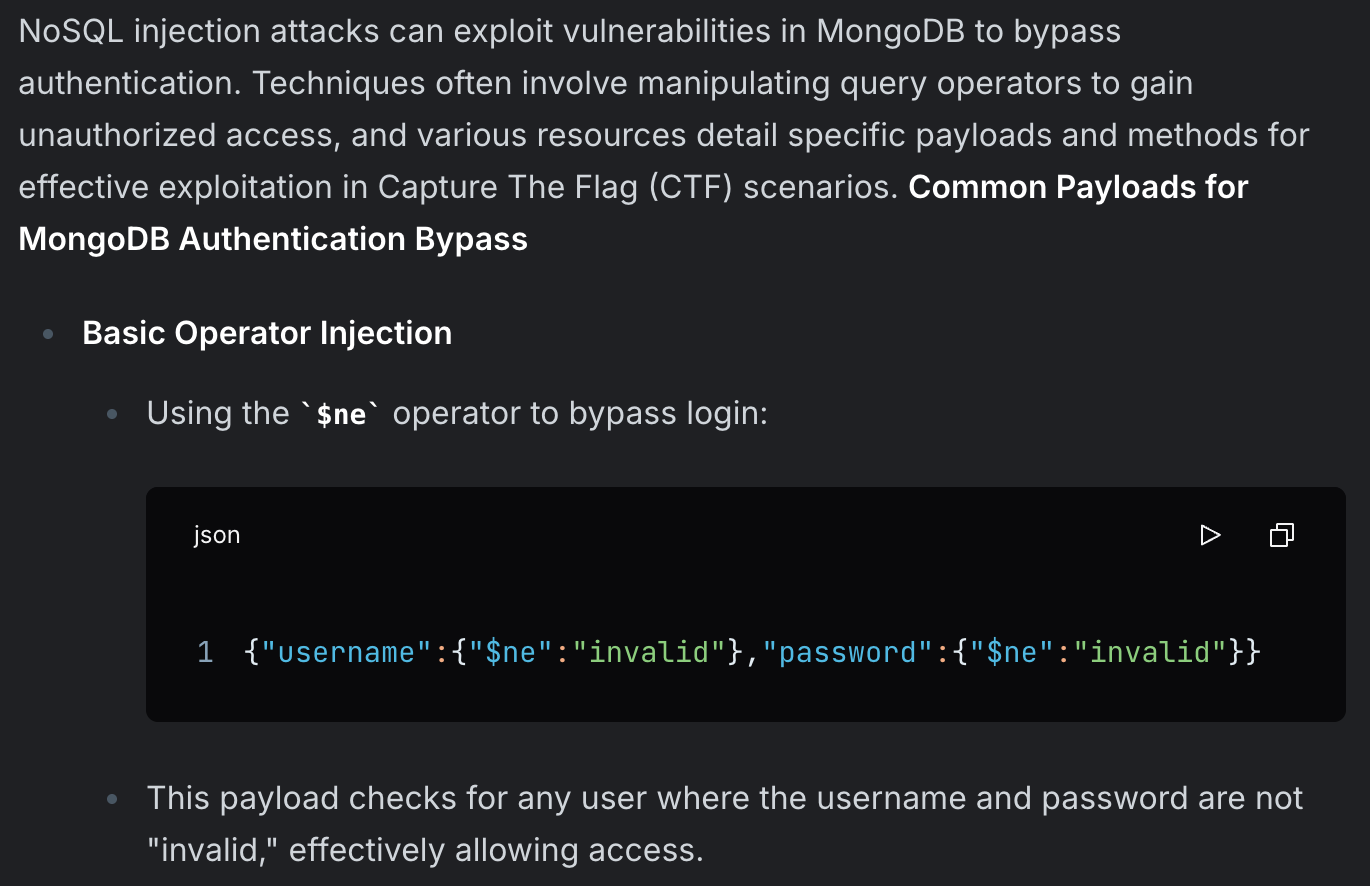1370x886 pixels.
Task: Click the bullet before "Using the $ne"
Action: pos(113,414)
